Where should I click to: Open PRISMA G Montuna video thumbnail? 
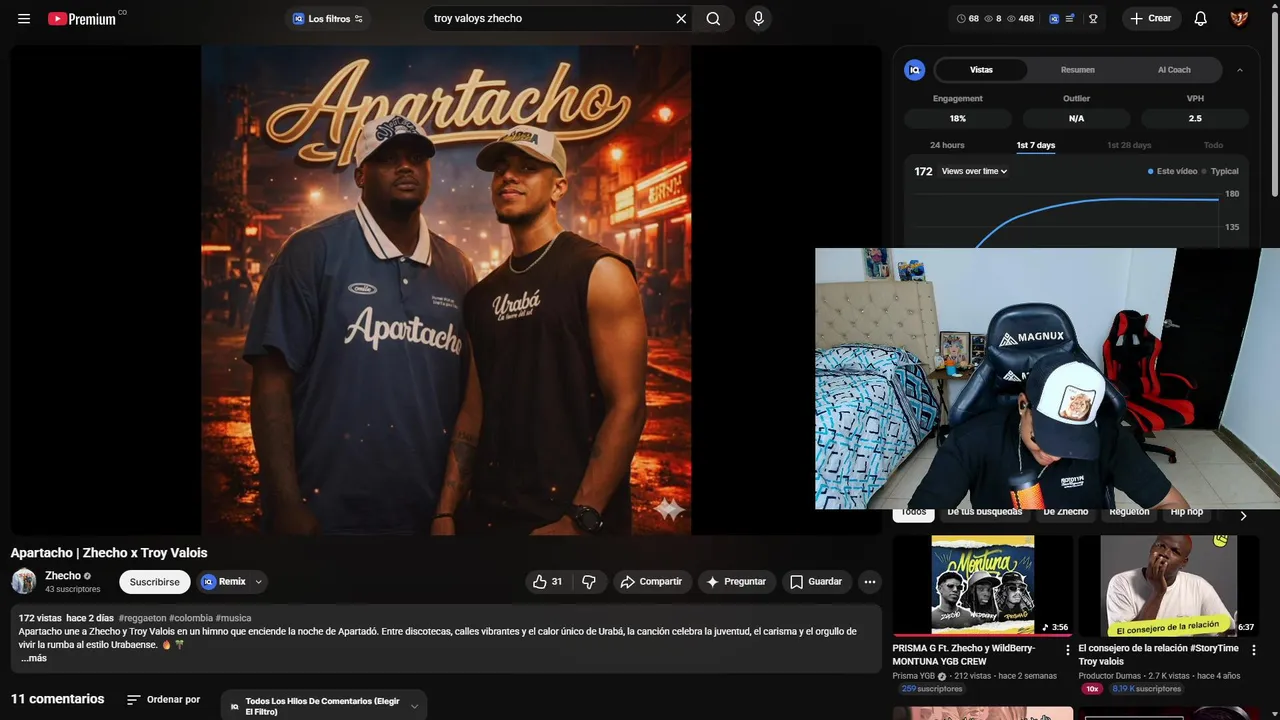[x=982, y=585]
